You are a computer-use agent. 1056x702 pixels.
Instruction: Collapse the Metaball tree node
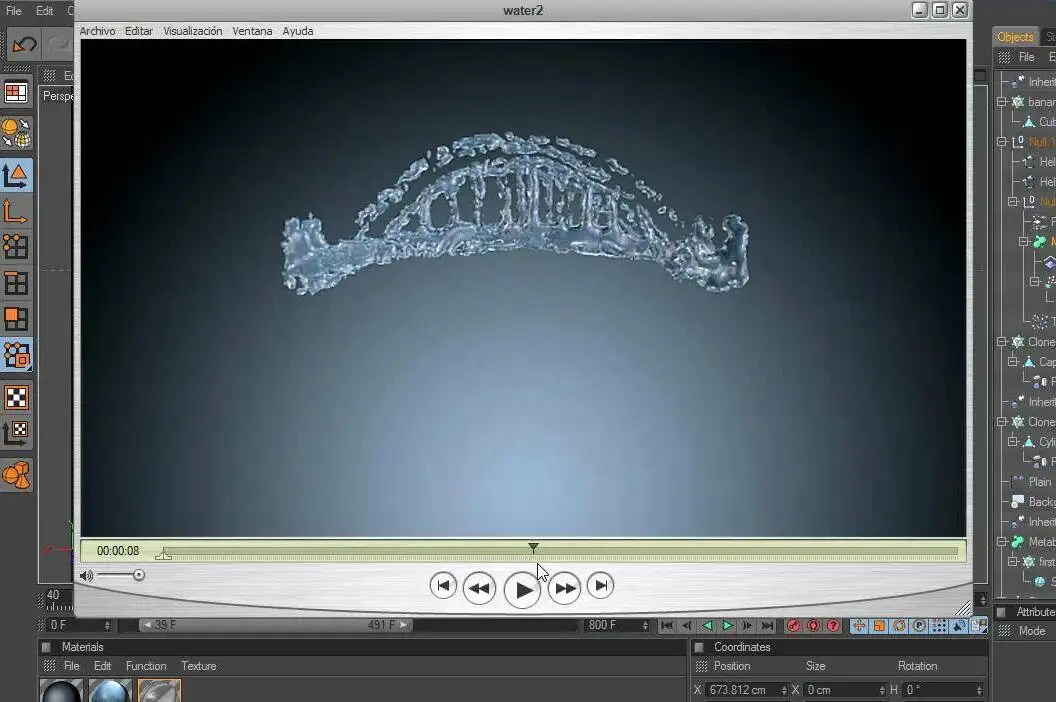(1002, 542)
